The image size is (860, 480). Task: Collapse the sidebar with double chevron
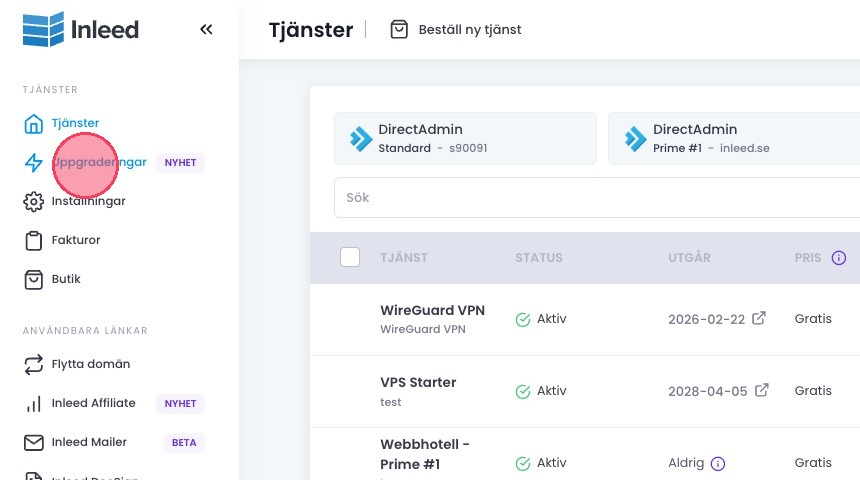pos(206,29)
